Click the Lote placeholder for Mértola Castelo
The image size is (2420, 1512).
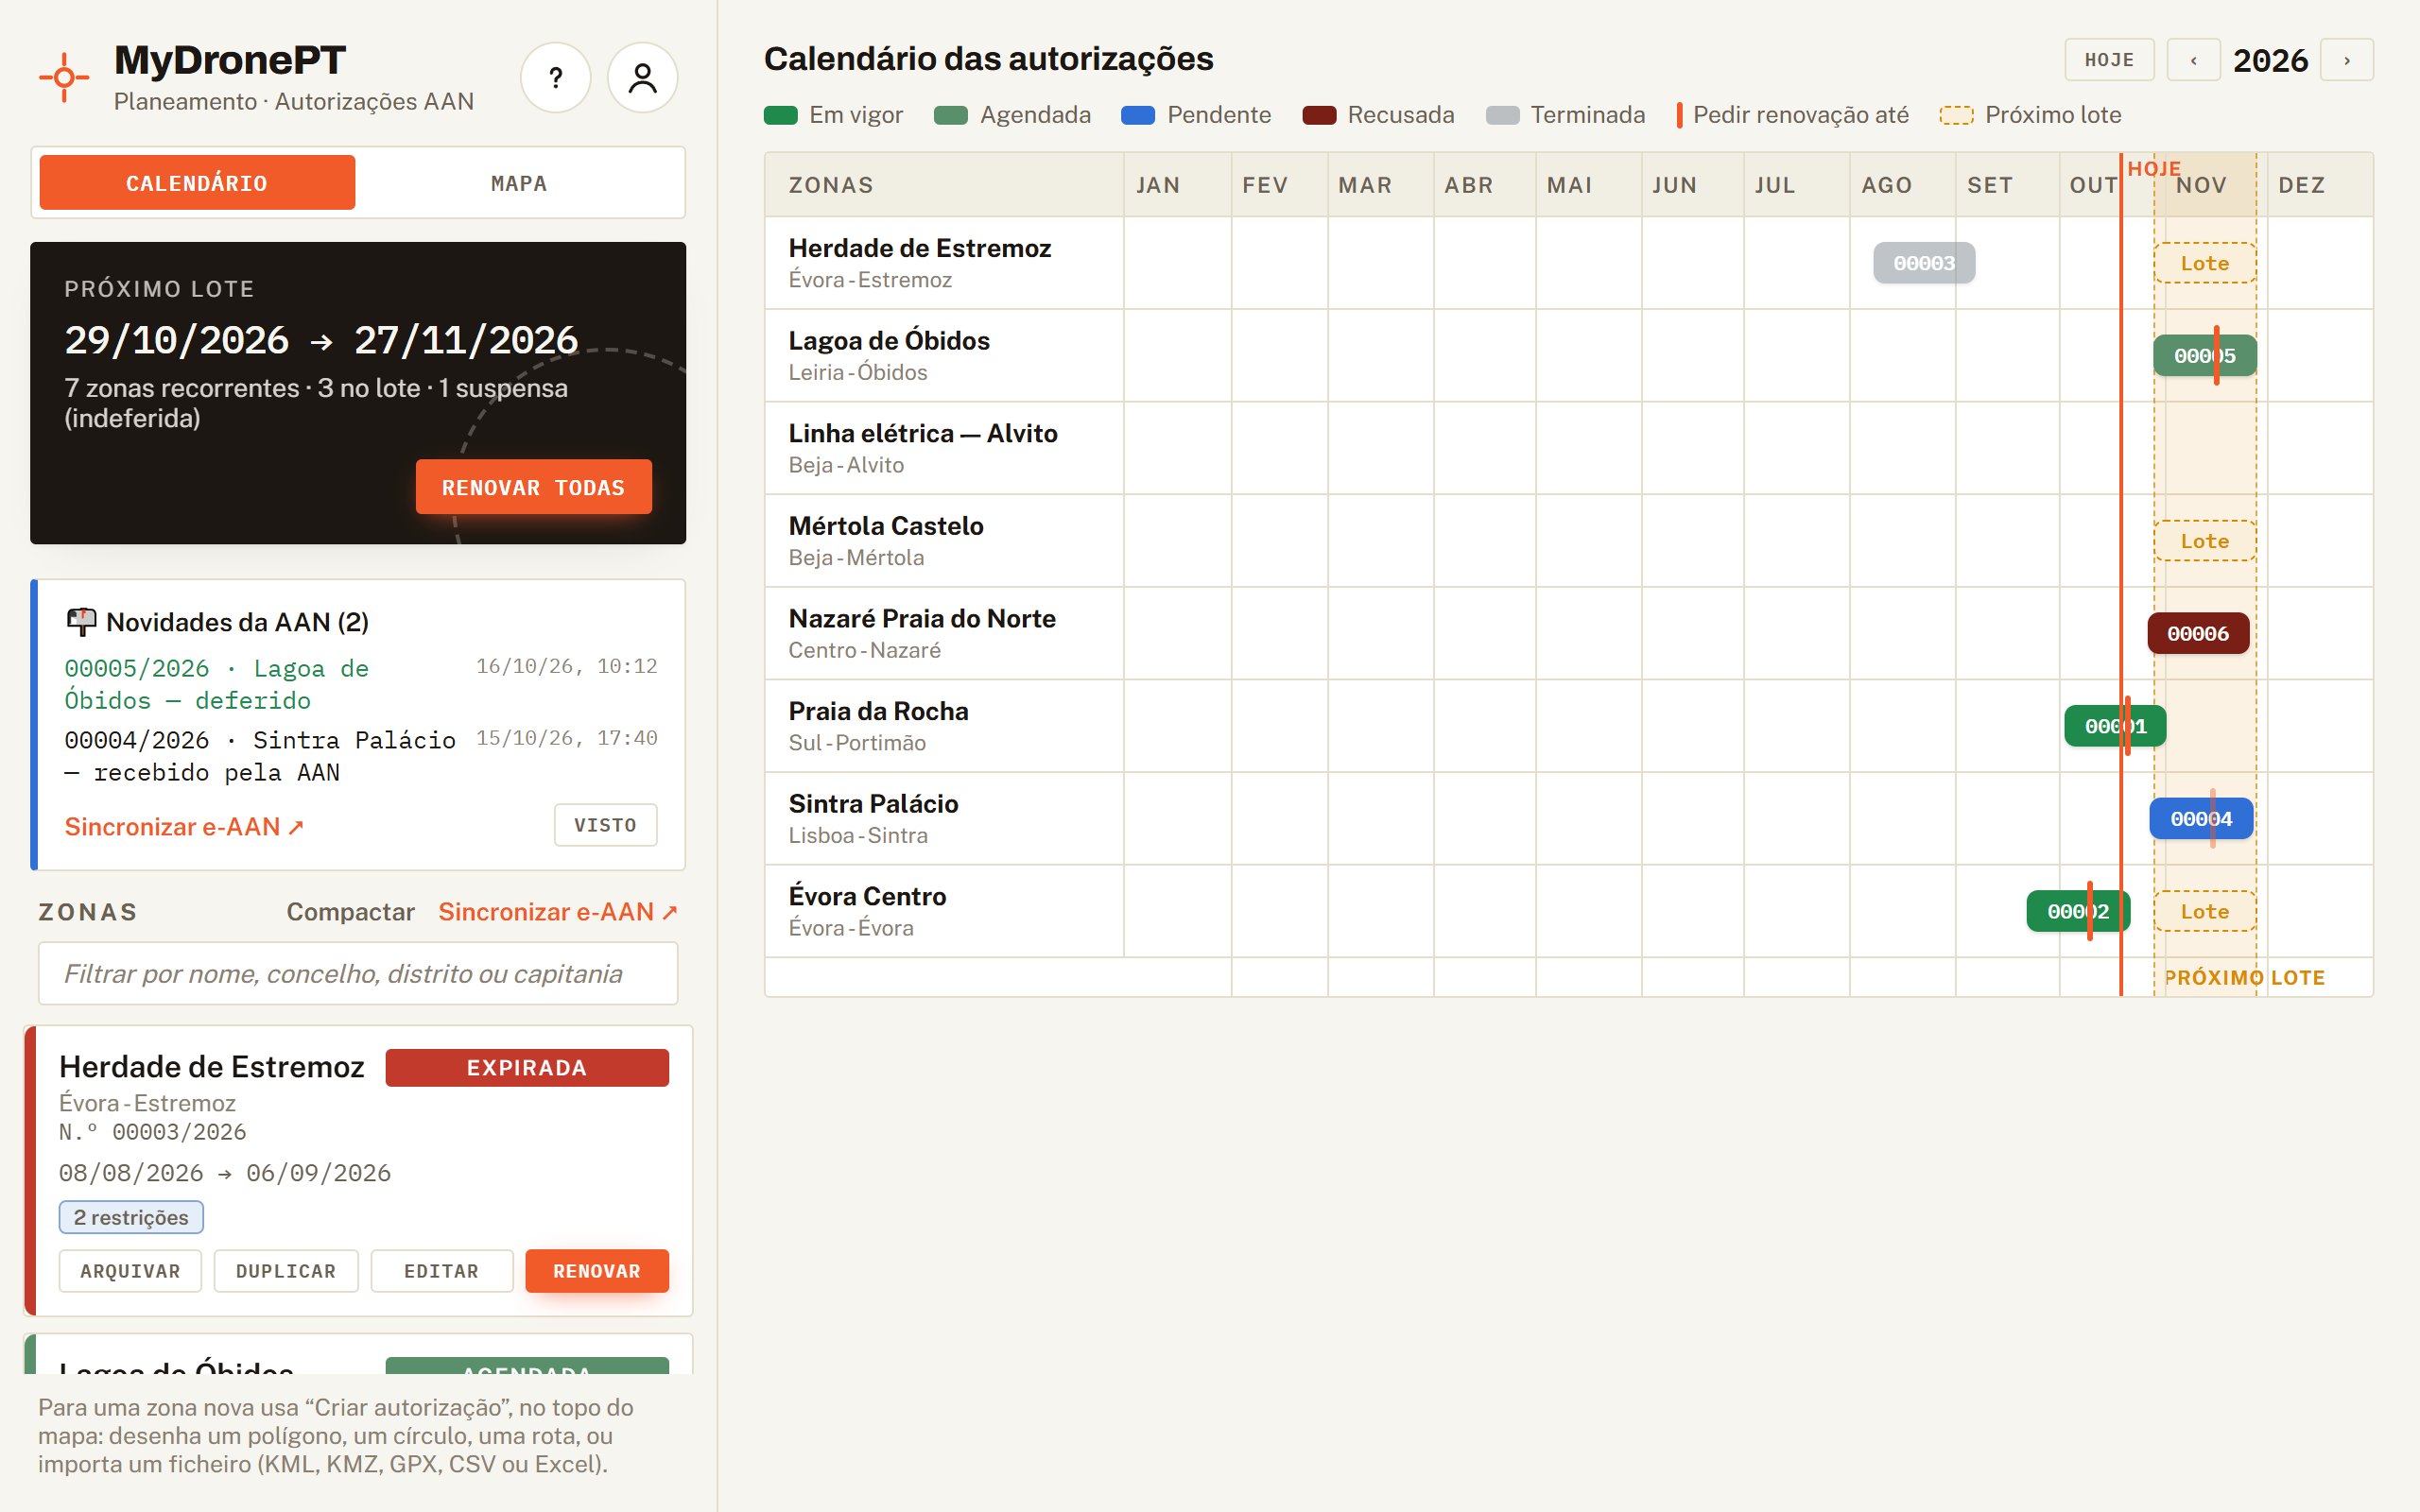2204,541
